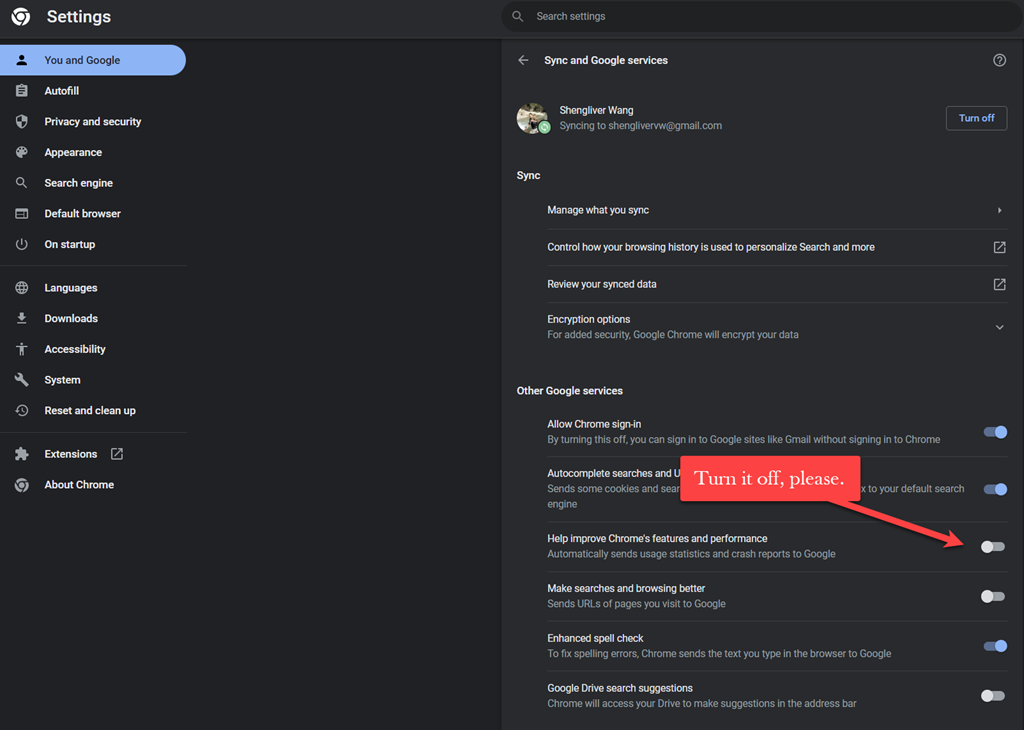Open external link icon for Review your synced data
The image size is (1024, 730).
999,284
